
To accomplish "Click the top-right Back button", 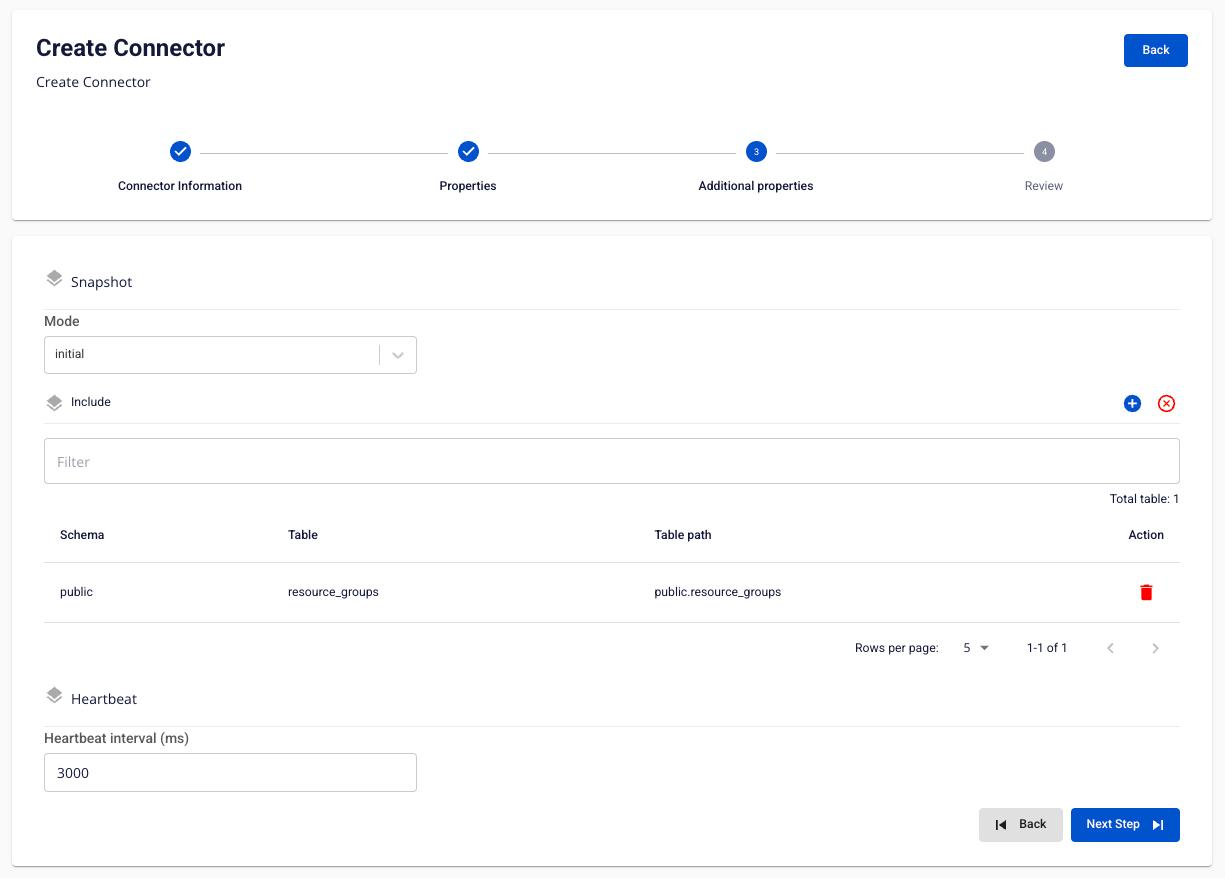I will 1156,50.
